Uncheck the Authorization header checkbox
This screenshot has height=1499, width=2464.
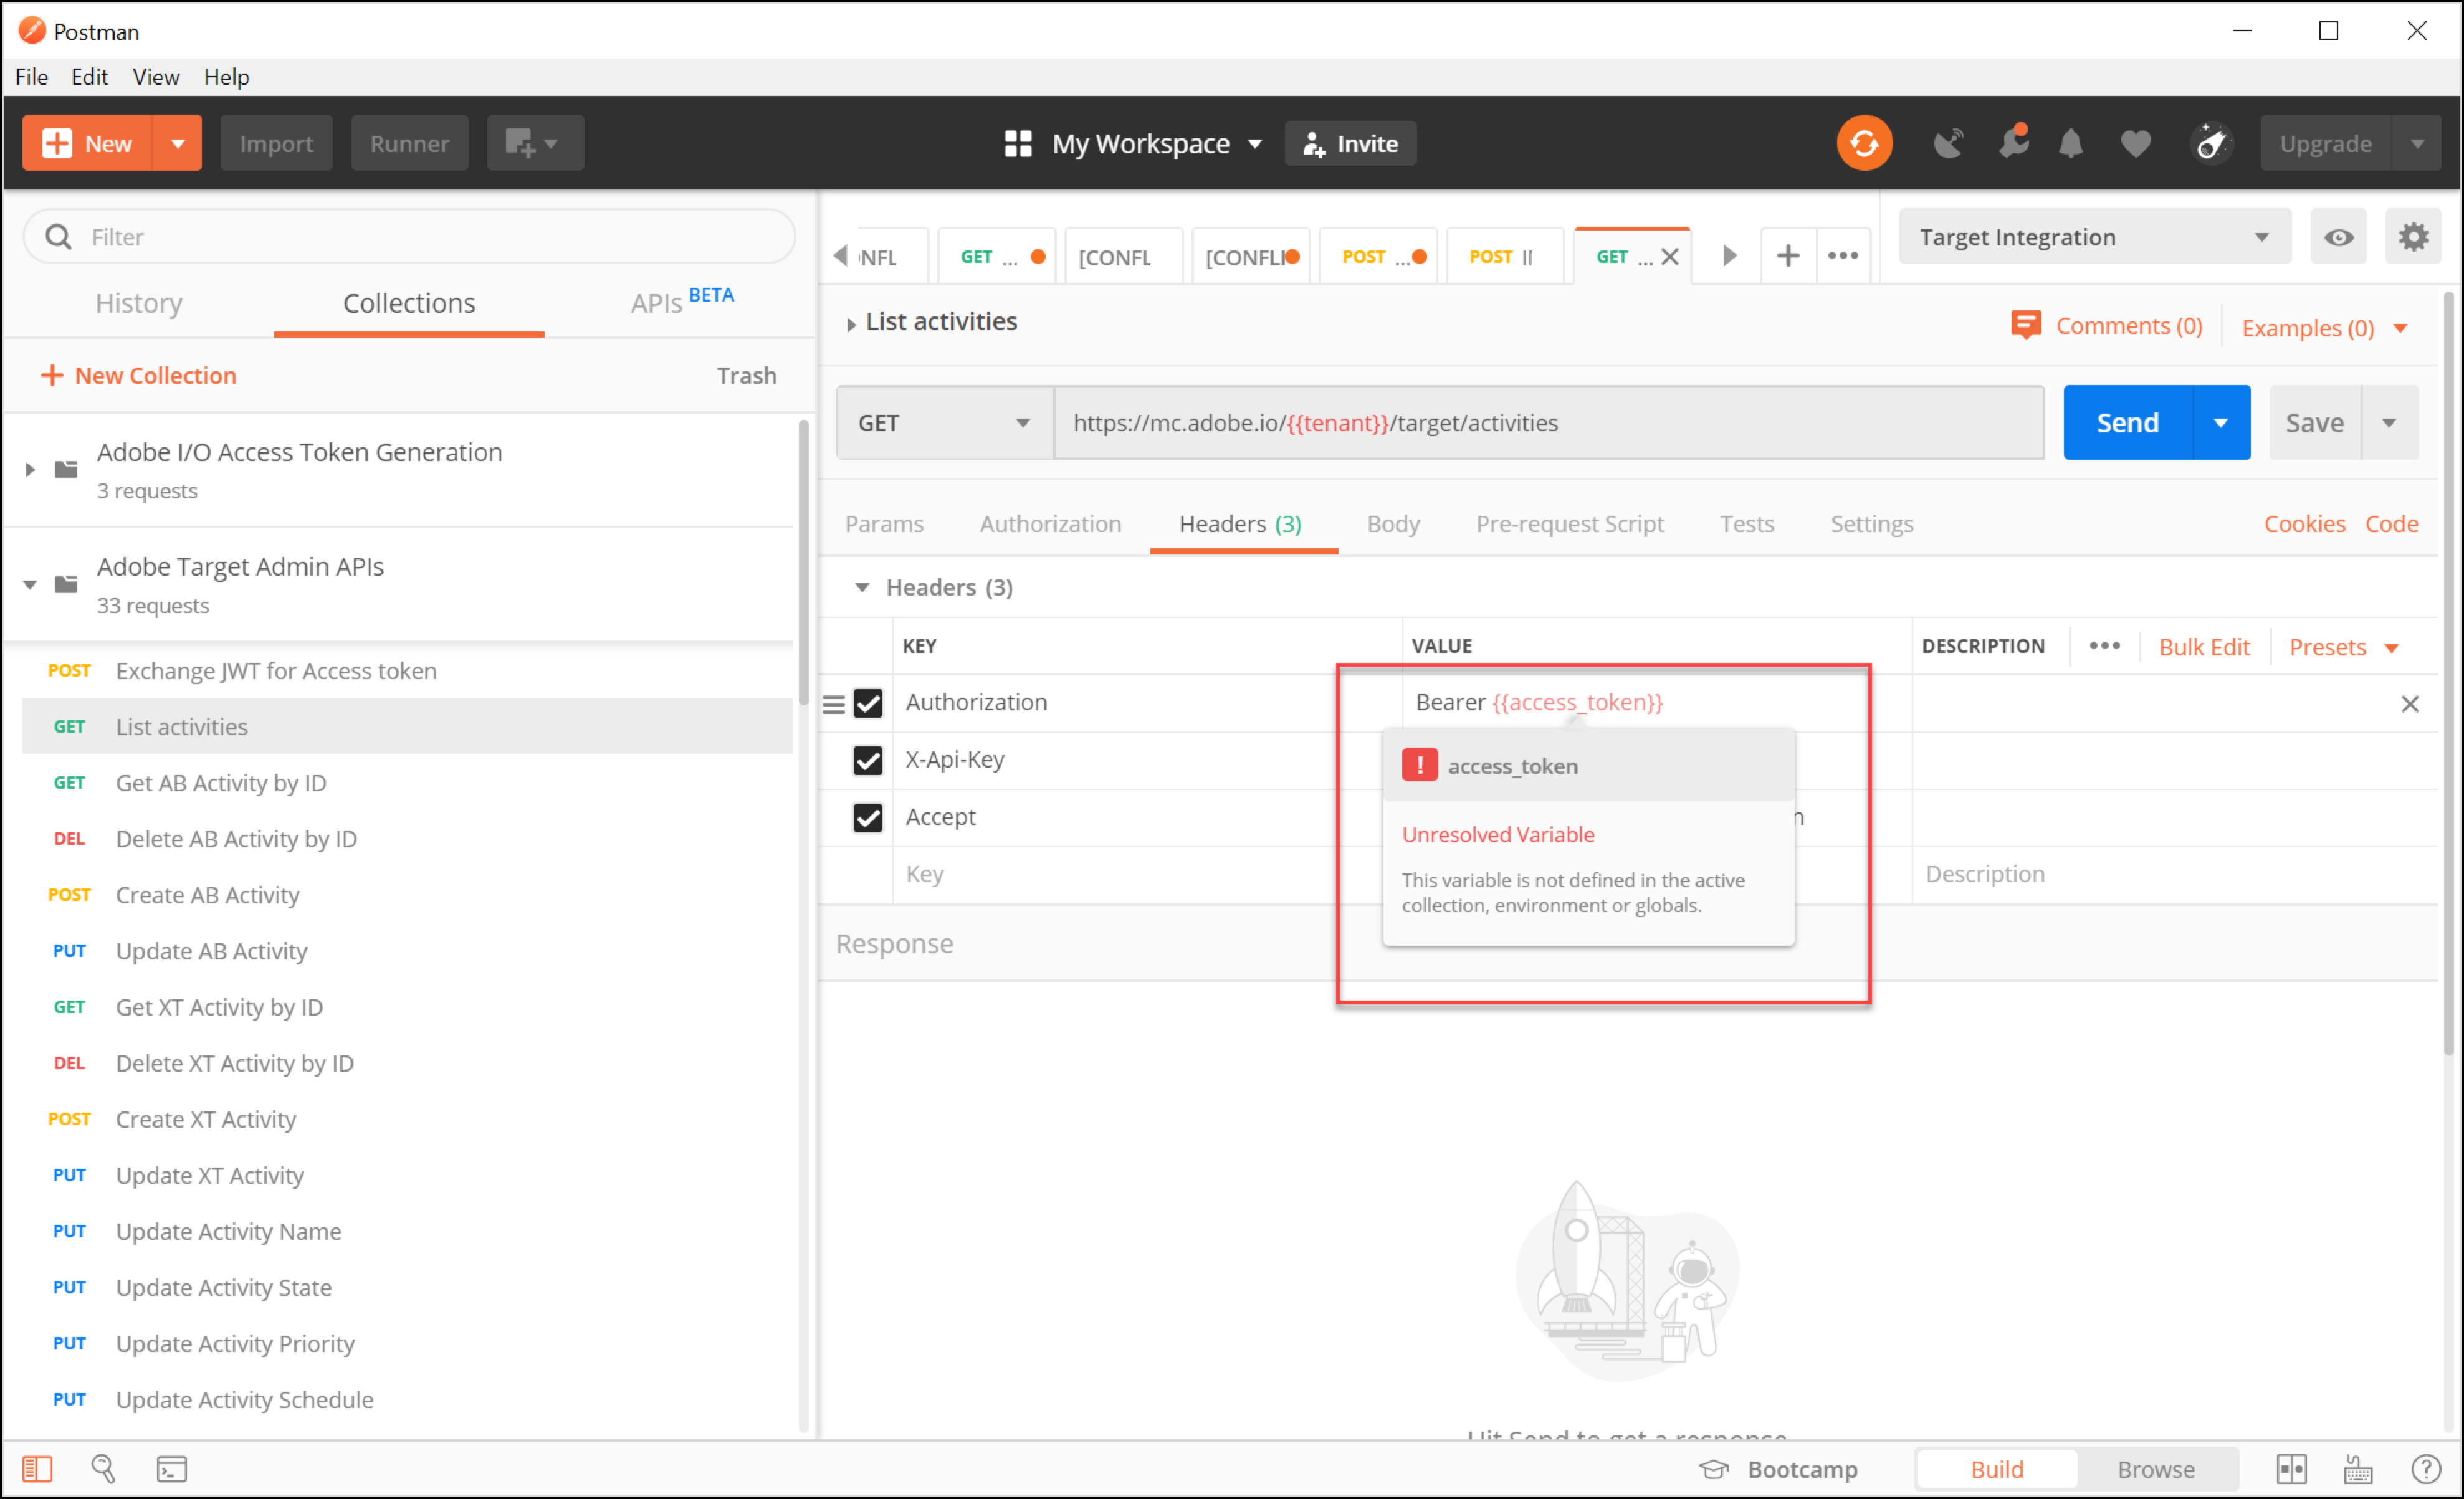(x=867, y=703)
